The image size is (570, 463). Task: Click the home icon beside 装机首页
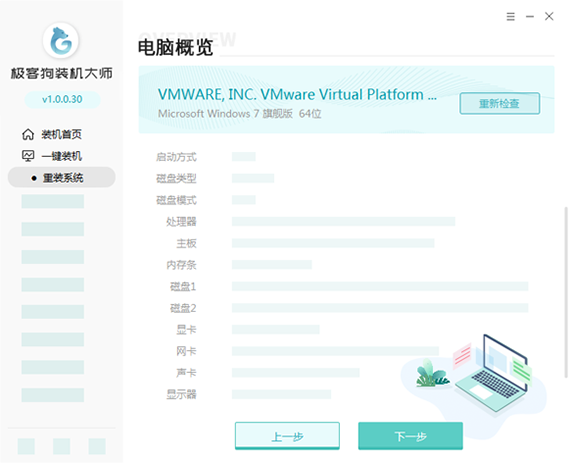pyautogui.click(x=28, y=134)
